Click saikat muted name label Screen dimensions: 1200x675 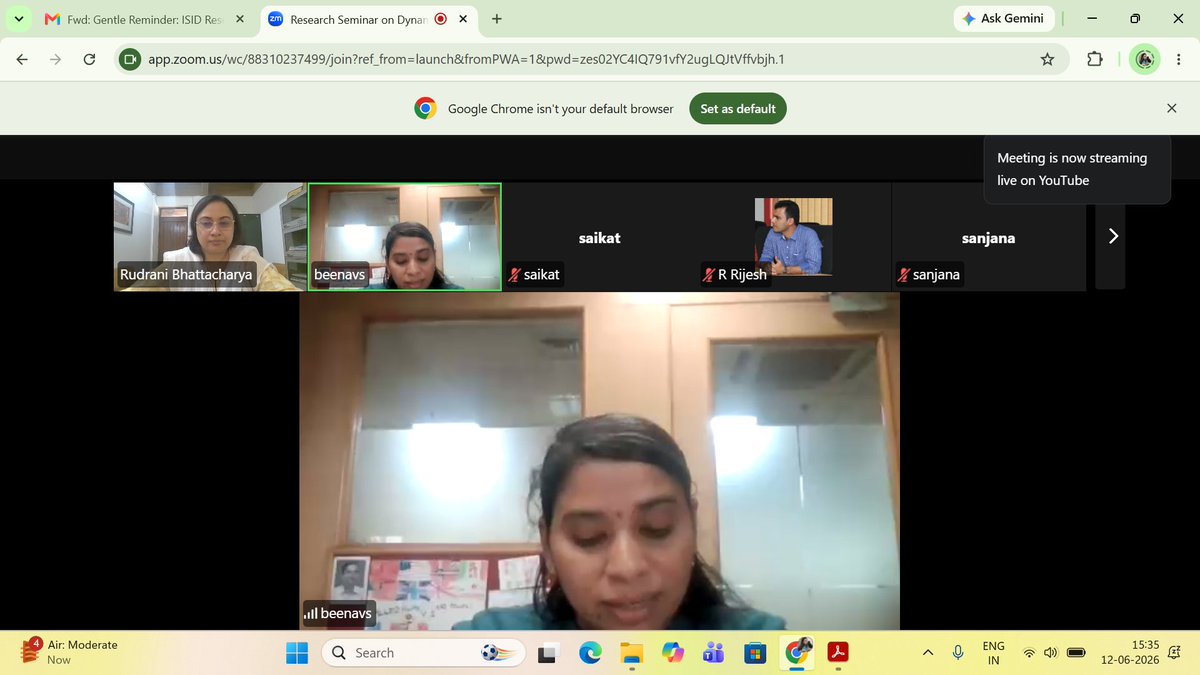point(534,274)
